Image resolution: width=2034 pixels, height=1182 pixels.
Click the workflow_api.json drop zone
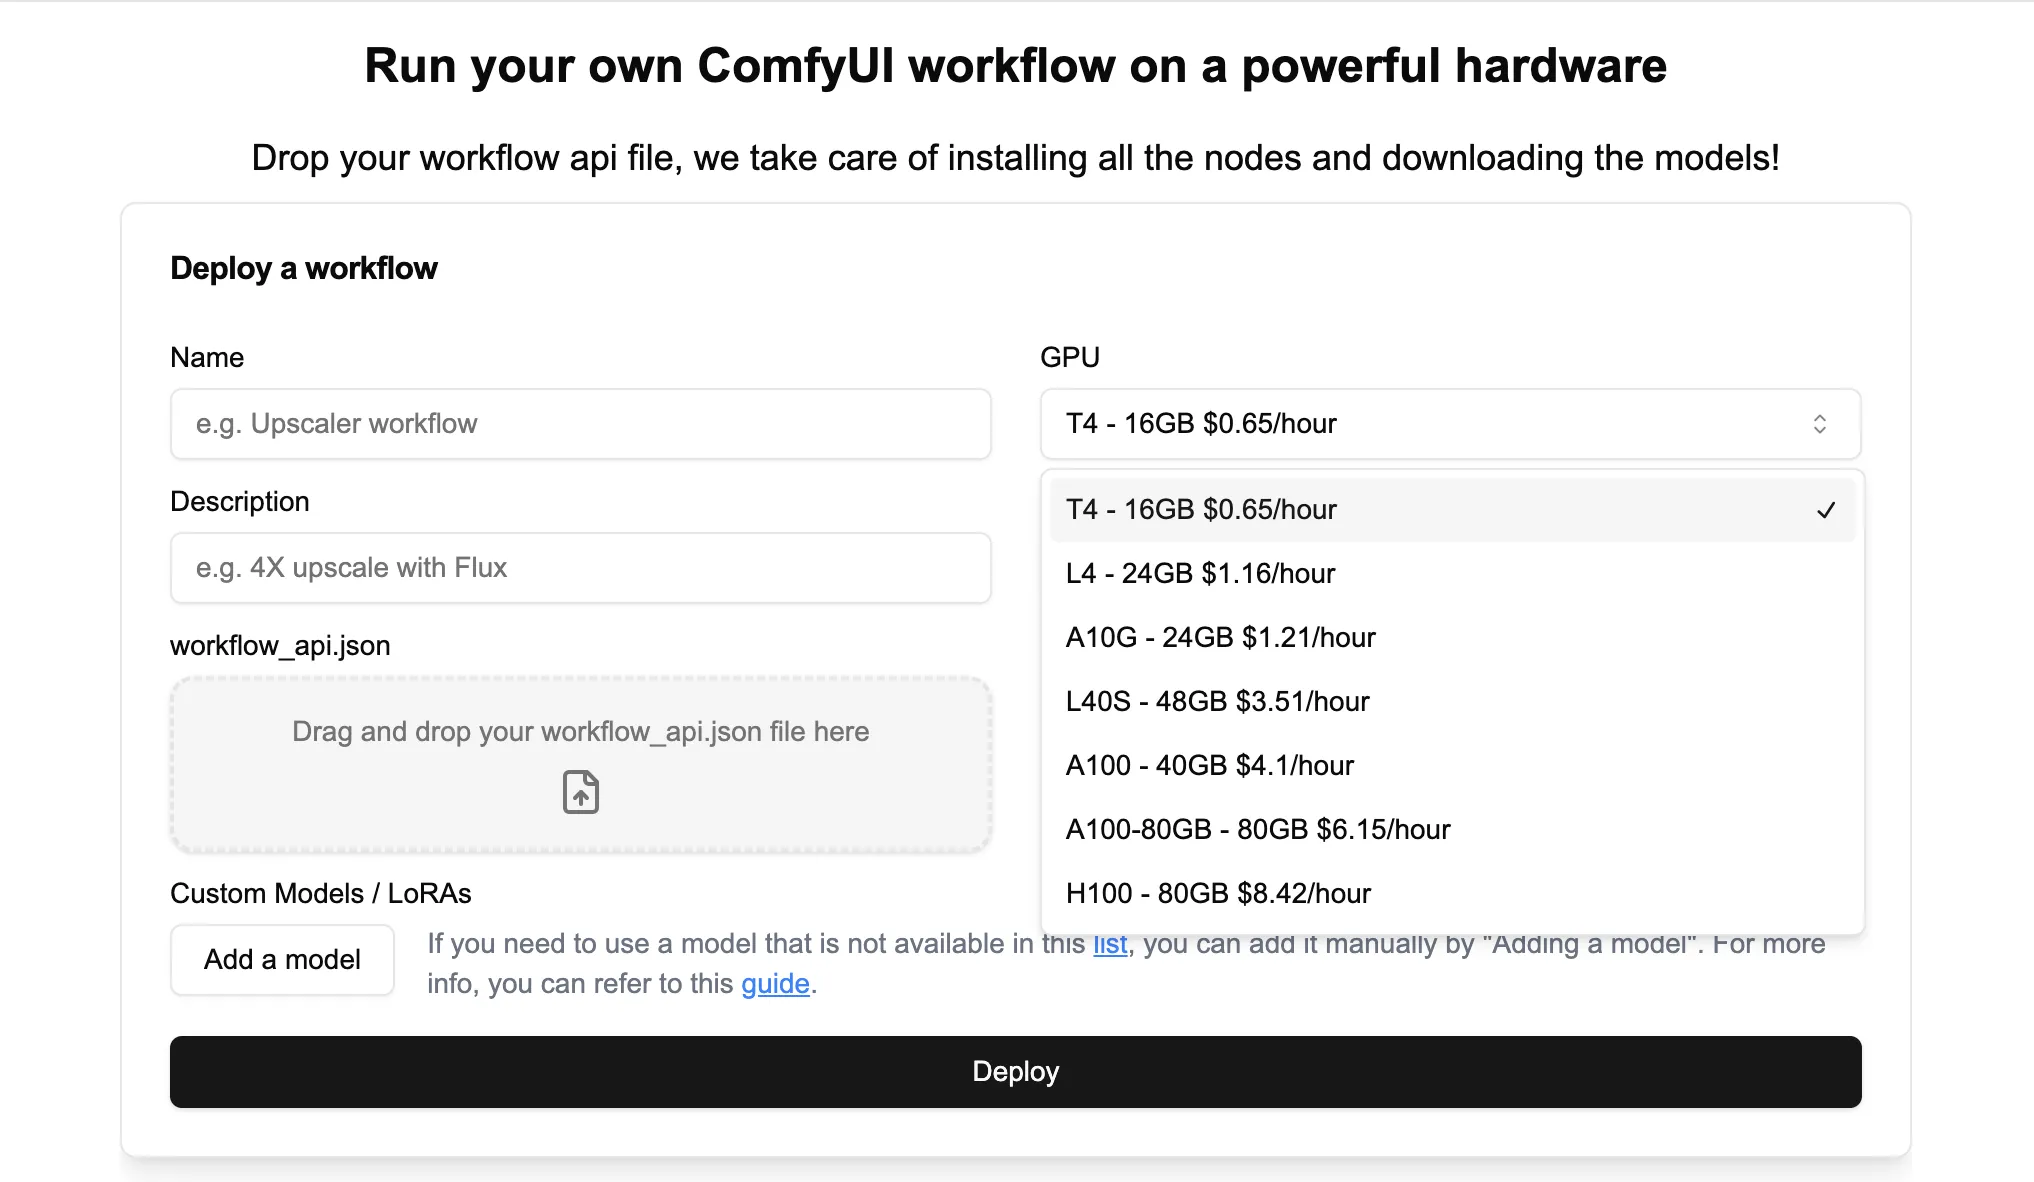[x=581, y=765]
